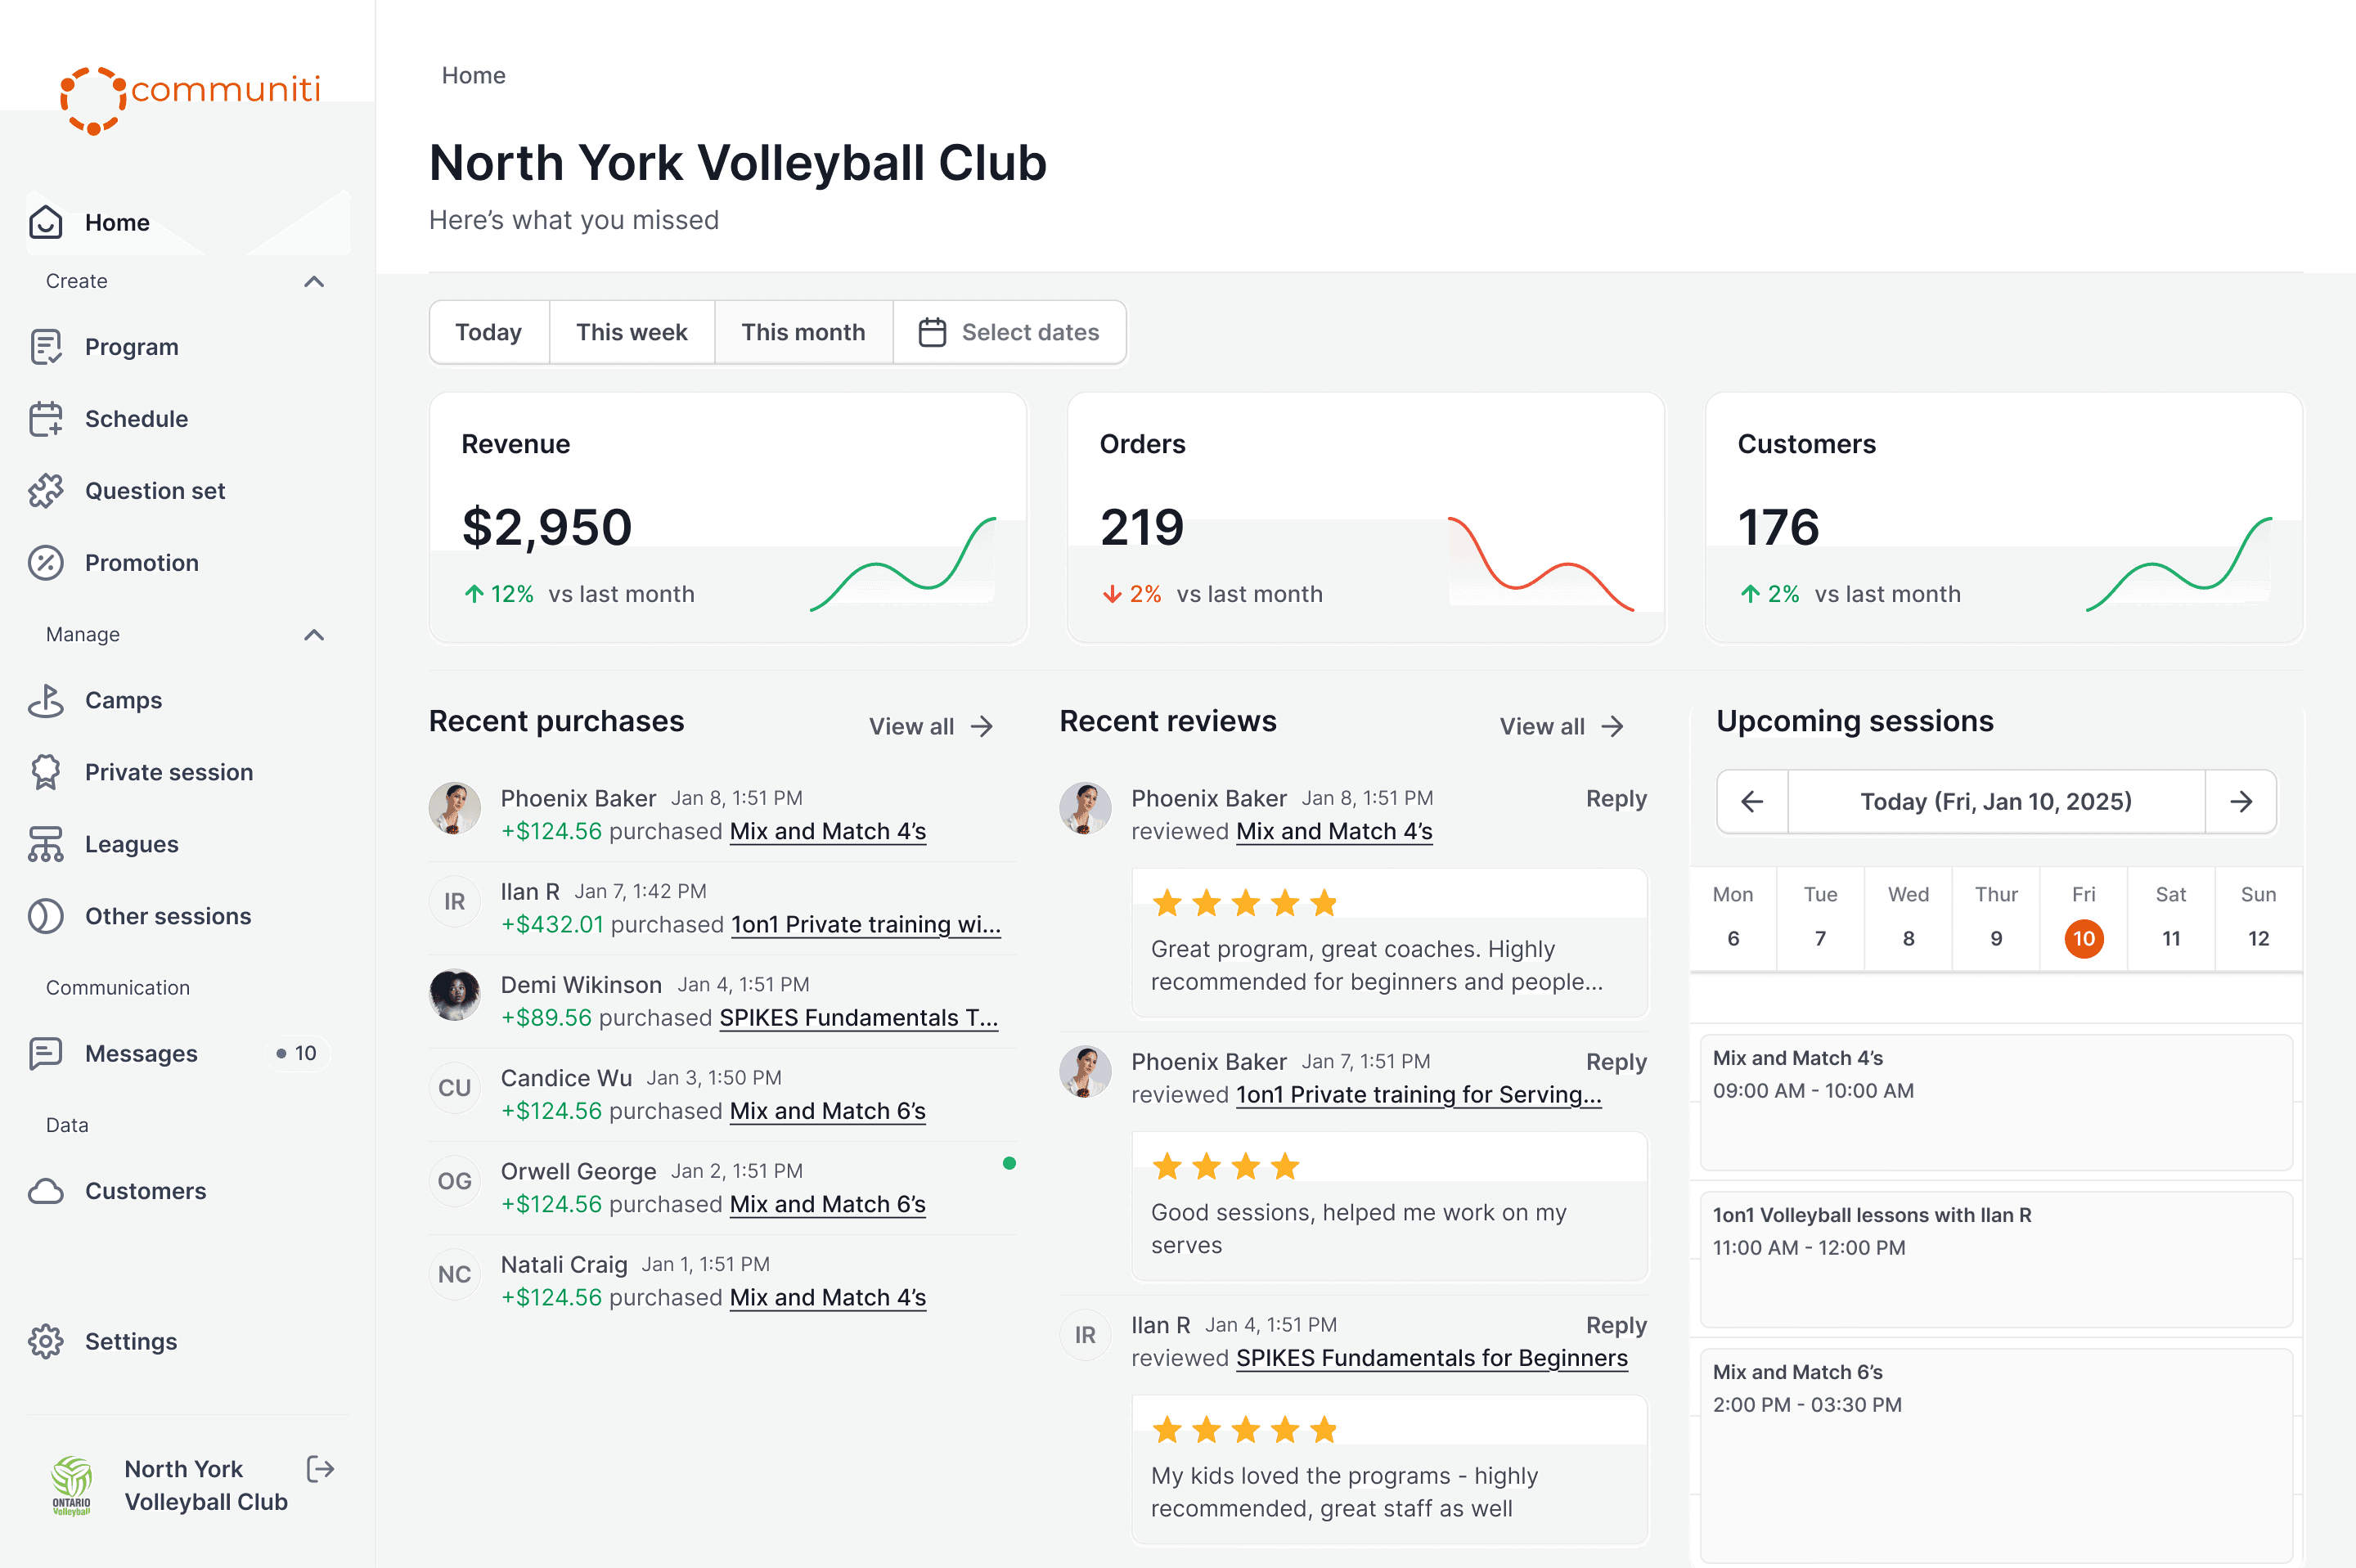The image size is (2356, 1568).
Task: Open Camps using its sidebar icon
Action: (x=46, y=700)
